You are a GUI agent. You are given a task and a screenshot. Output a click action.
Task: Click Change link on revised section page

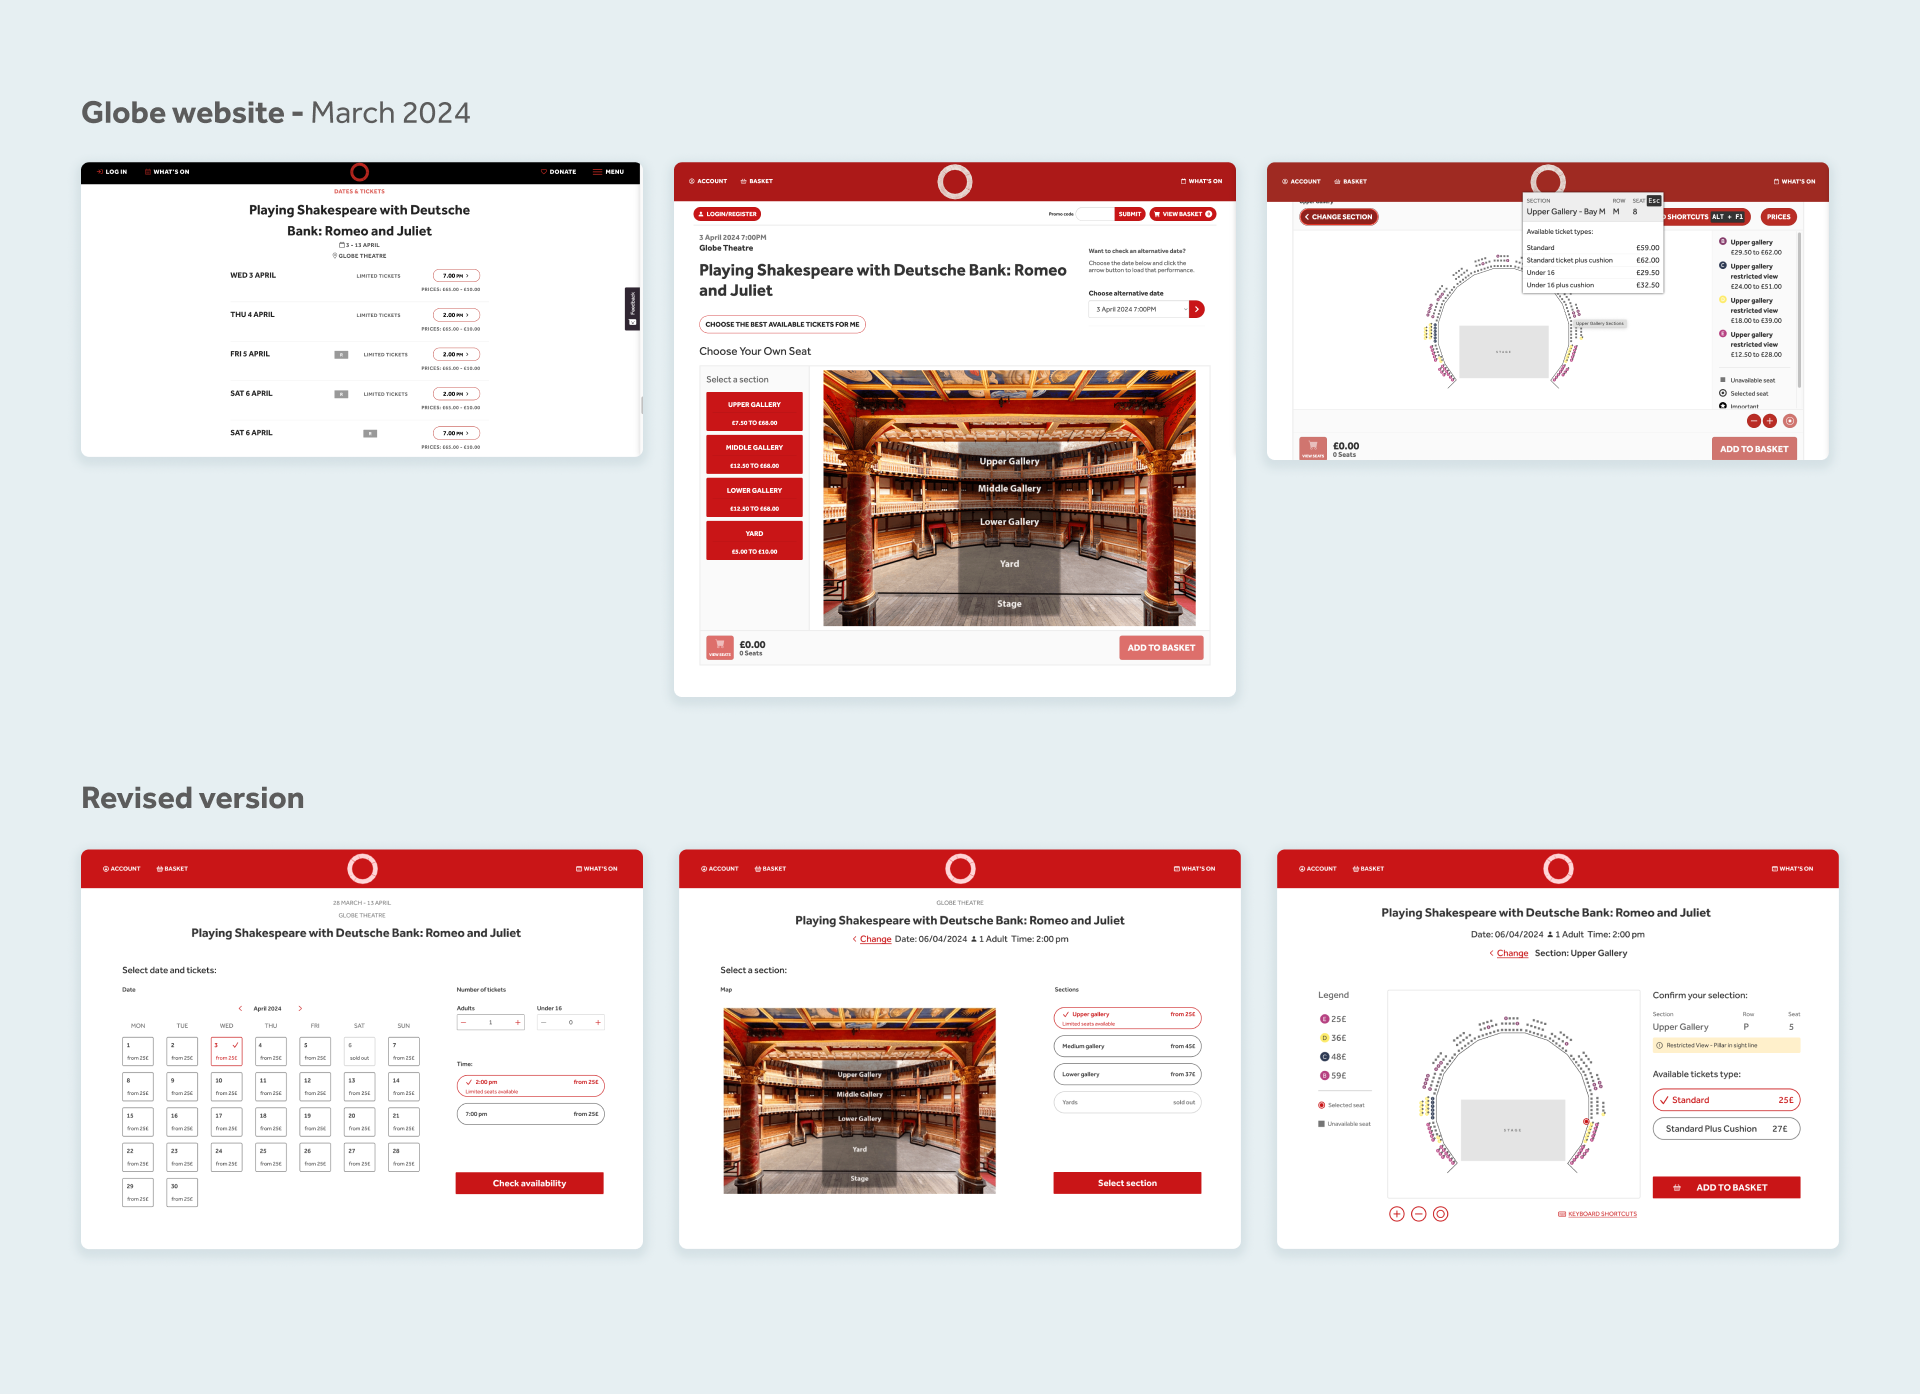[875, 939]
